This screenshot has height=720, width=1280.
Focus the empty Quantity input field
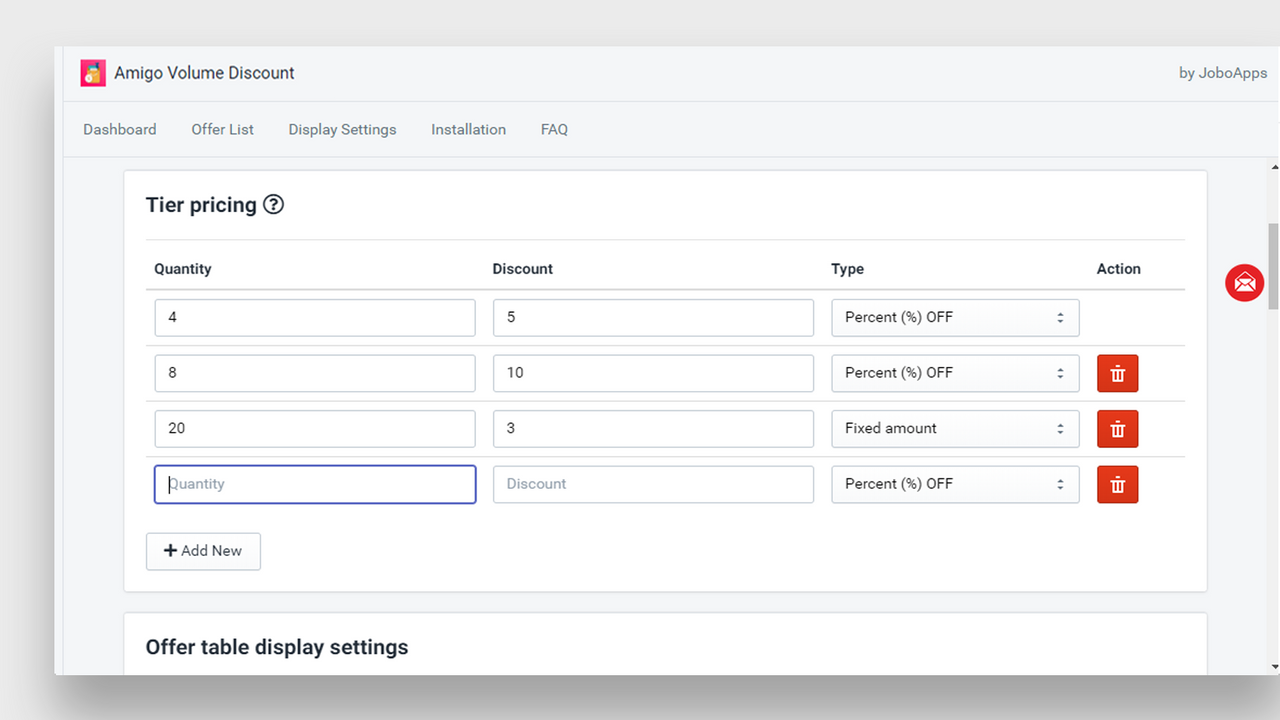[315, 484]
